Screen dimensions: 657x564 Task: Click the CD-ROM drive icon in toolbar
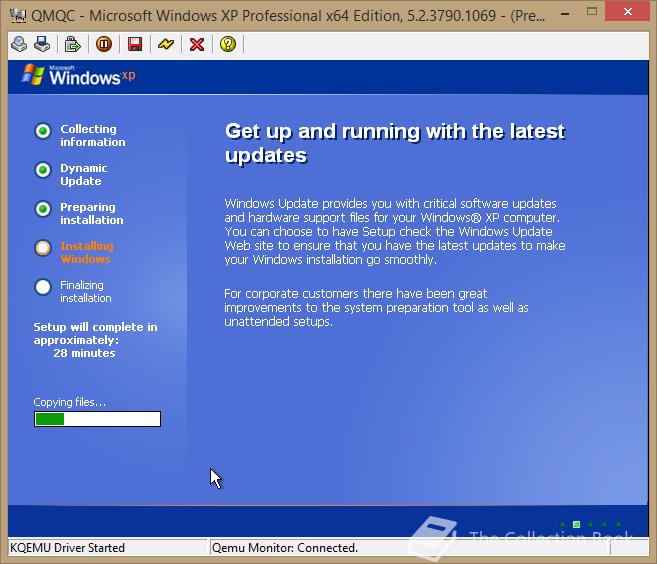tap(19, 44)
